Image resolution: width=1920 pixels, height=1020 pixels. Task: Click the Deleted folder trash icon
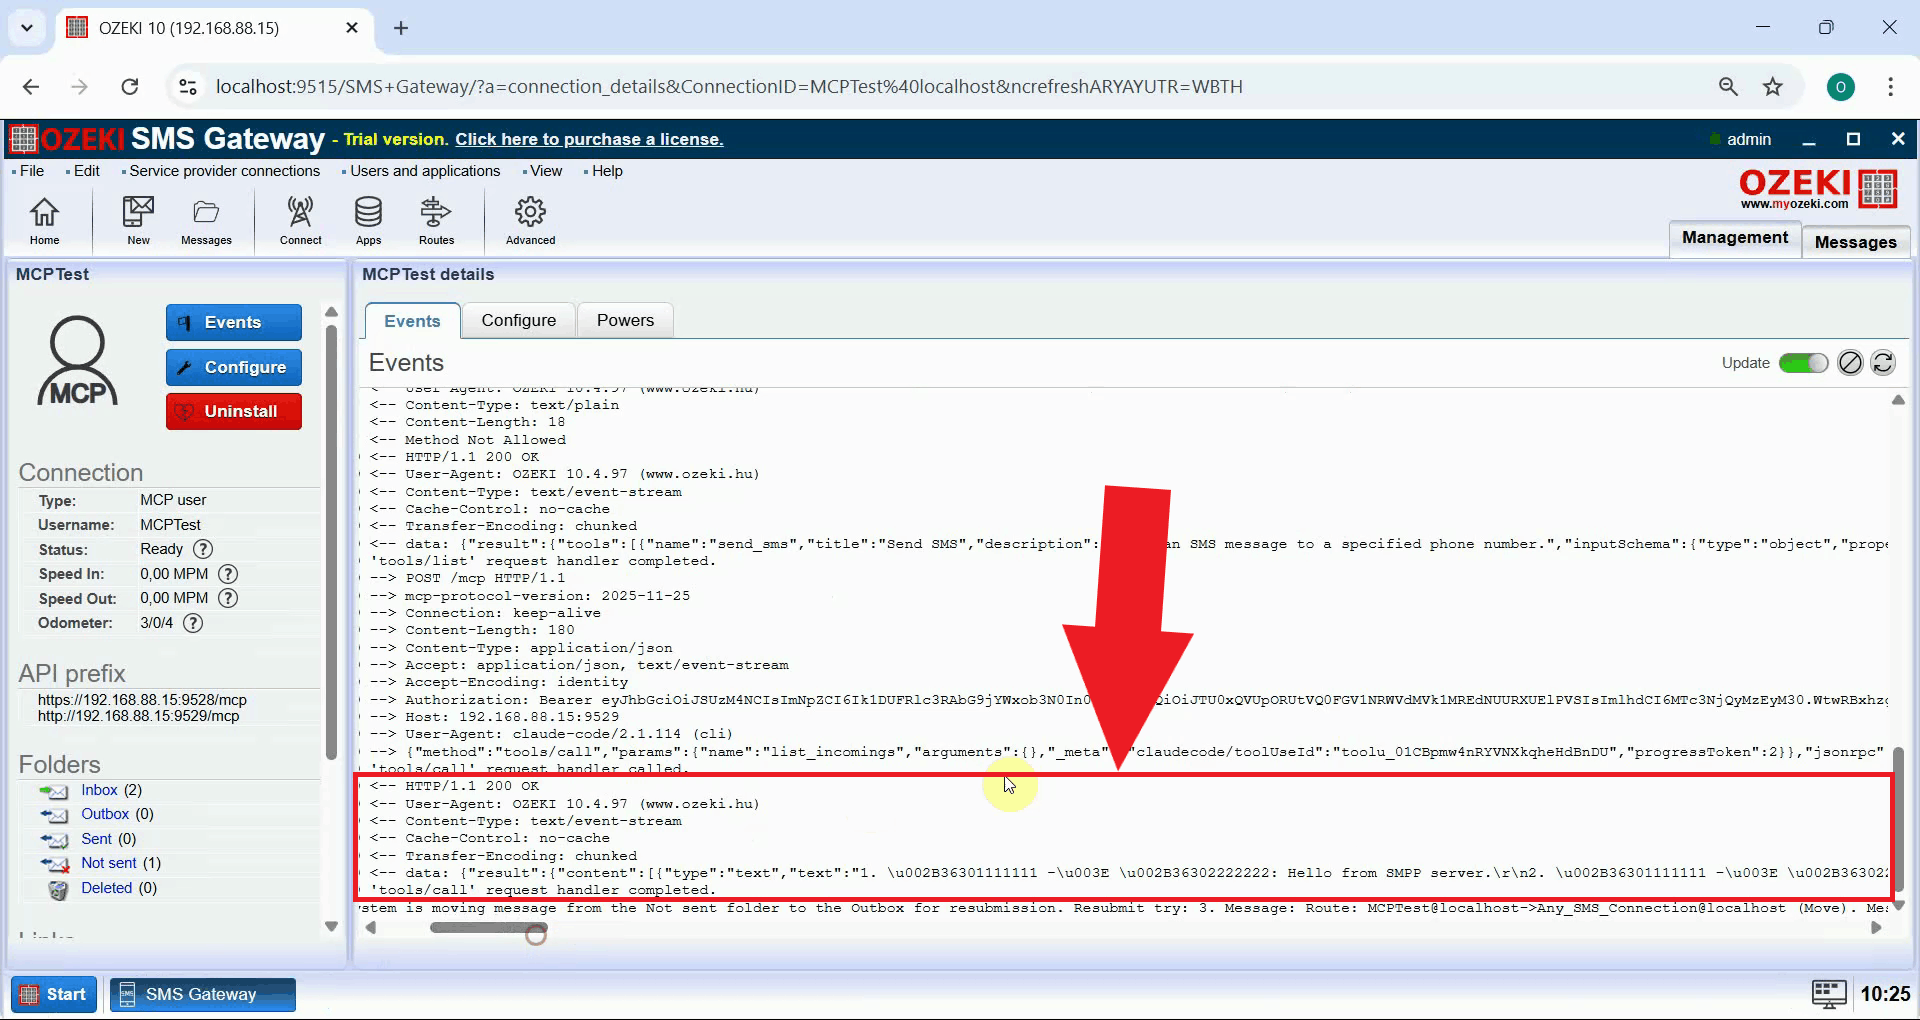coord(58,889)
